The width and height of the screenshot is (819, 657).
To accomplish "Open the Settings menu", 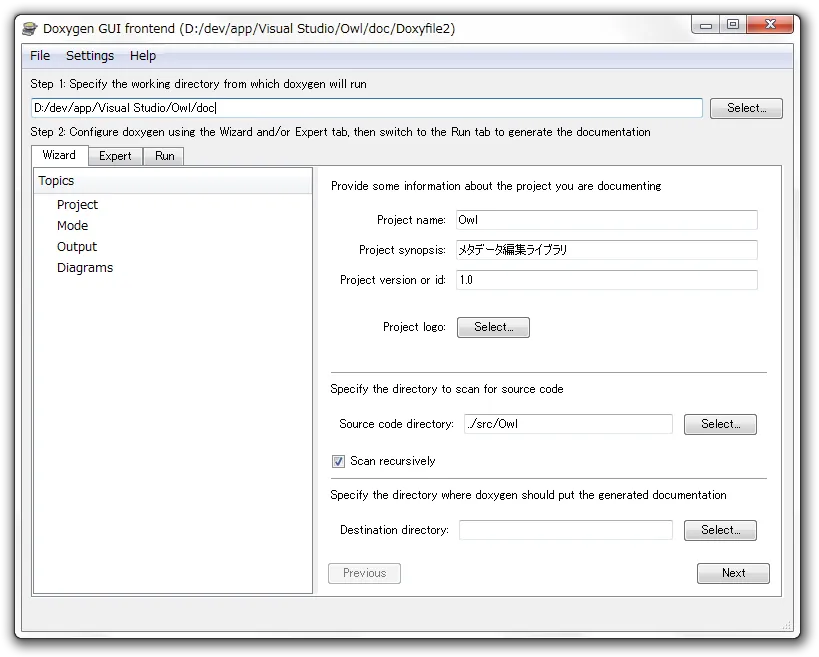I will [90, 56].
